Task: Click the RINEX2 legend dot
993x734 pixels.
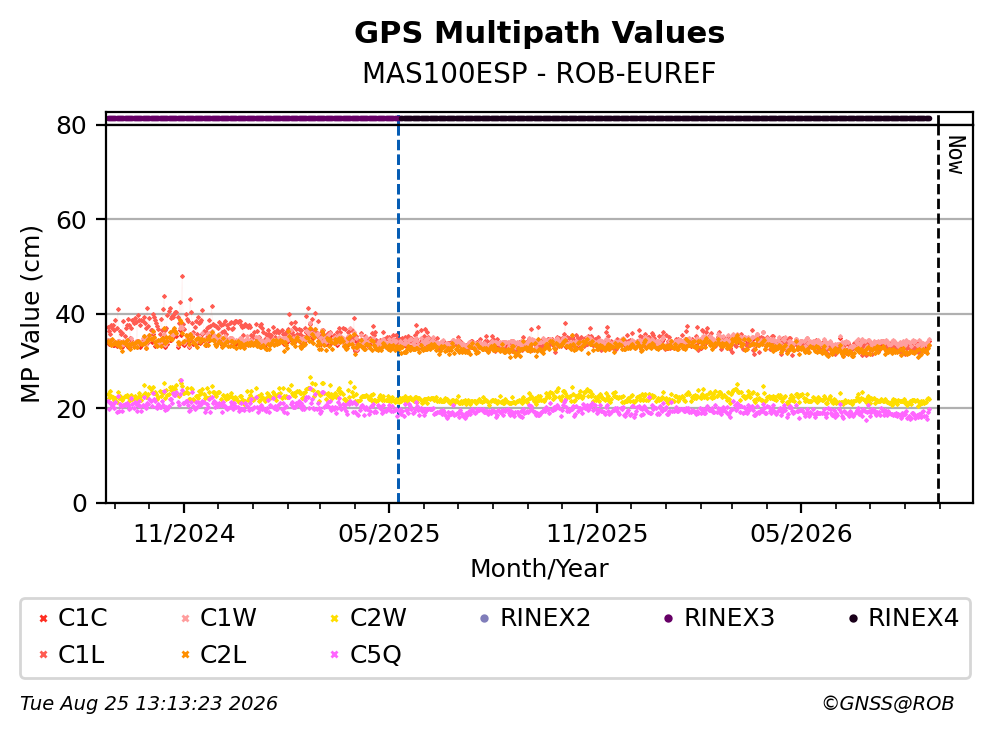Action: 485,619
